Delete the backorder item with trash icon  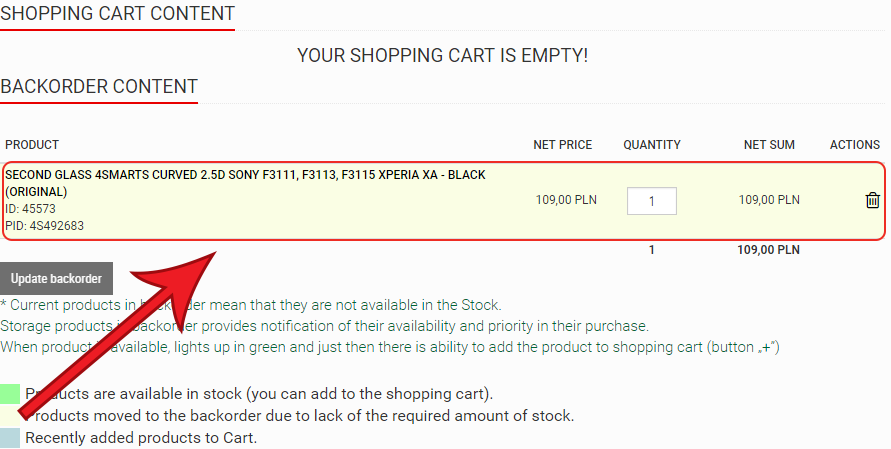coord(872,200)
